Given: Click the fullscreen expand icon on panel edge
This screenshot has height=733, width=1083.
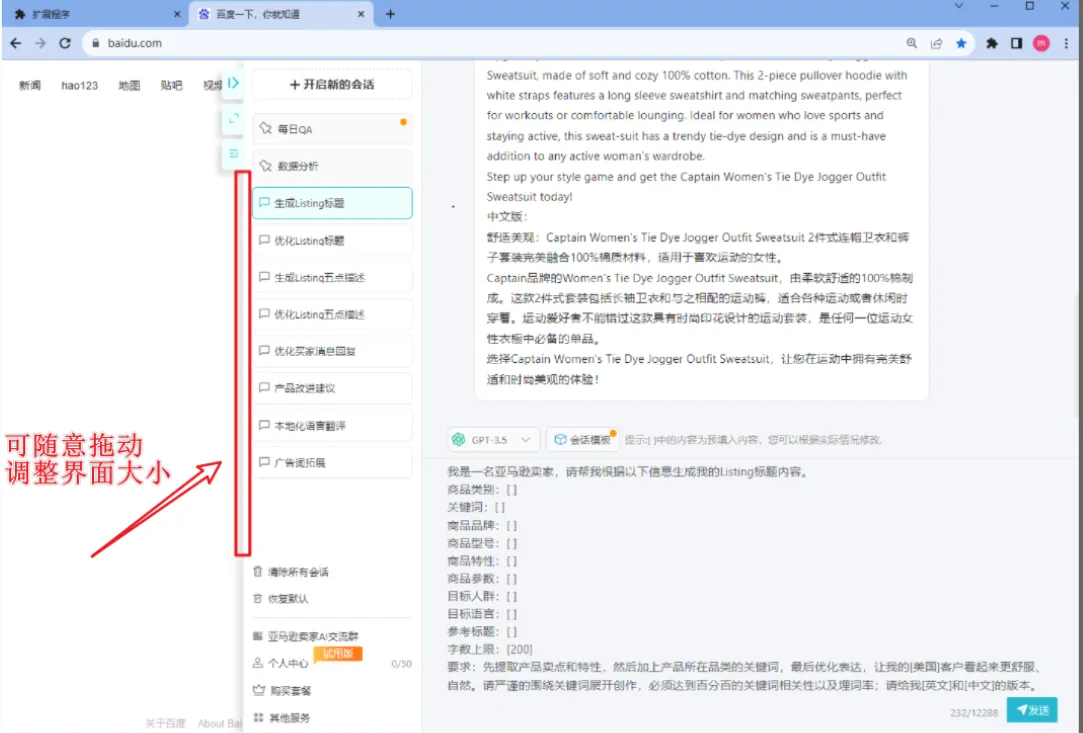Looking at the screenshot, I should [x=233, y=118].
